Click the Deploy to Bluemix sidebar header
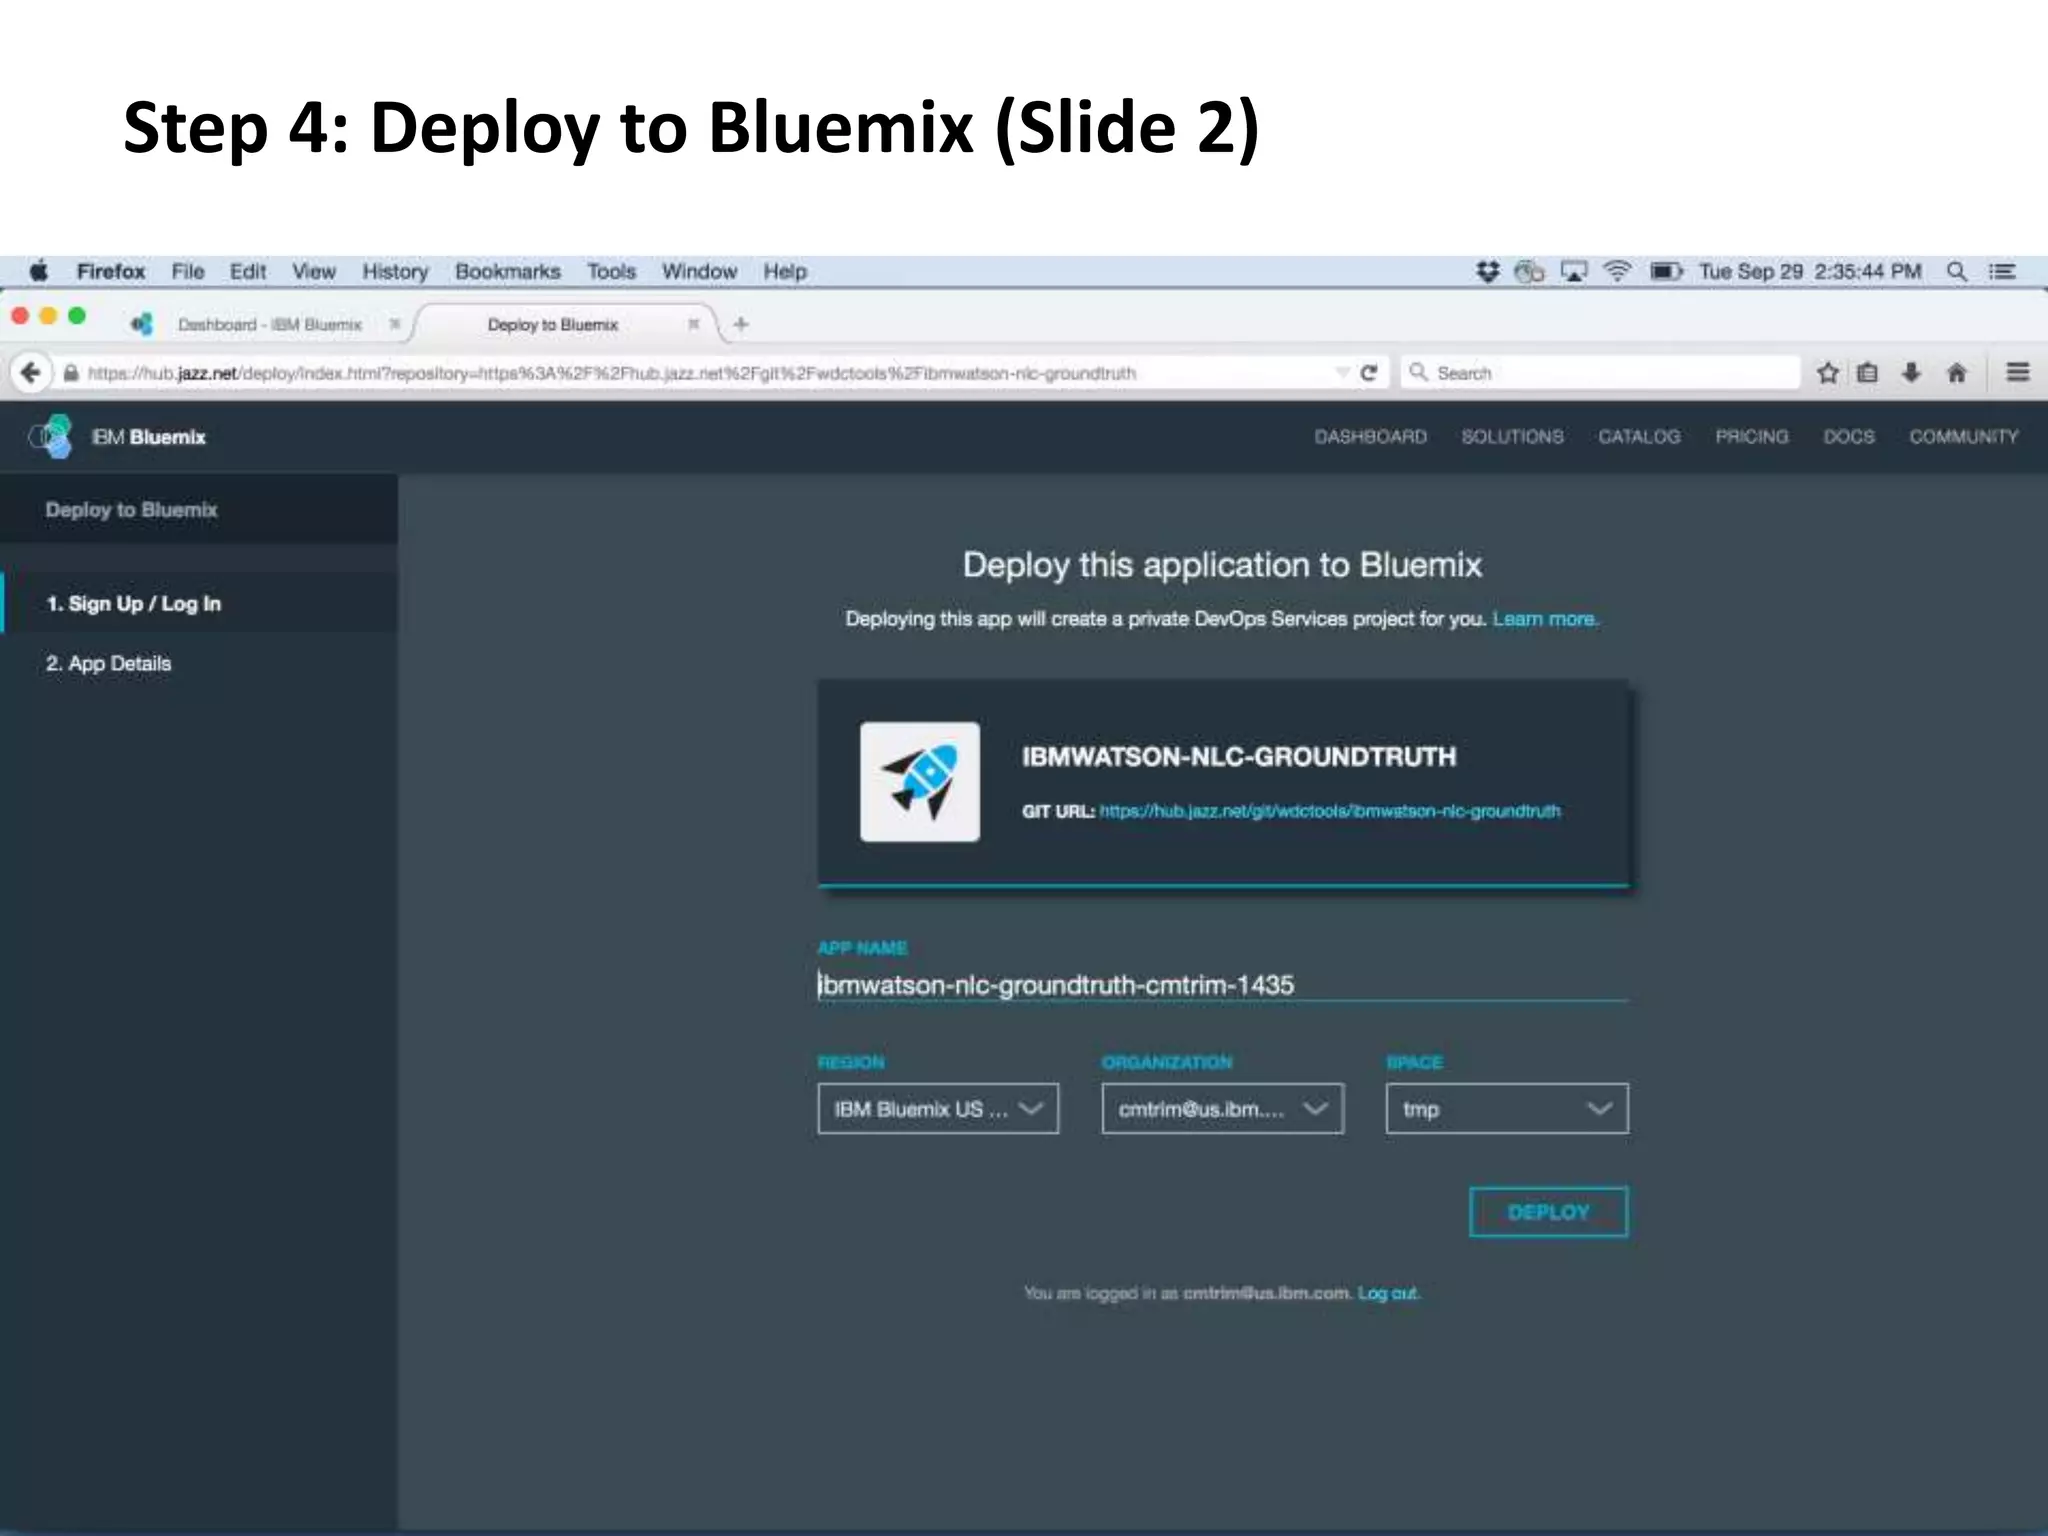The width and height of the screenshot is (2048, 1536). coord(199,509)
